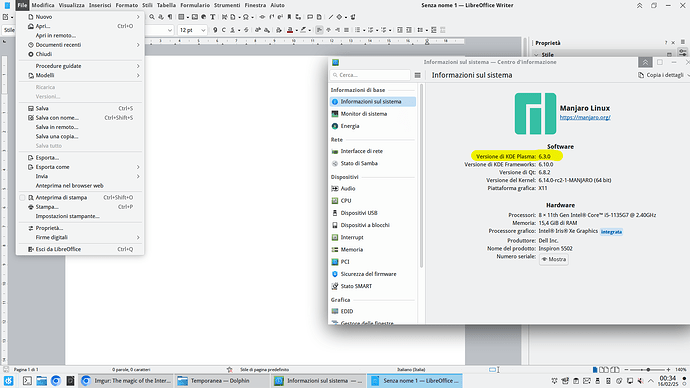Open the Strumenti menu
The image size is (690, 388).
[x=227, y=5]
